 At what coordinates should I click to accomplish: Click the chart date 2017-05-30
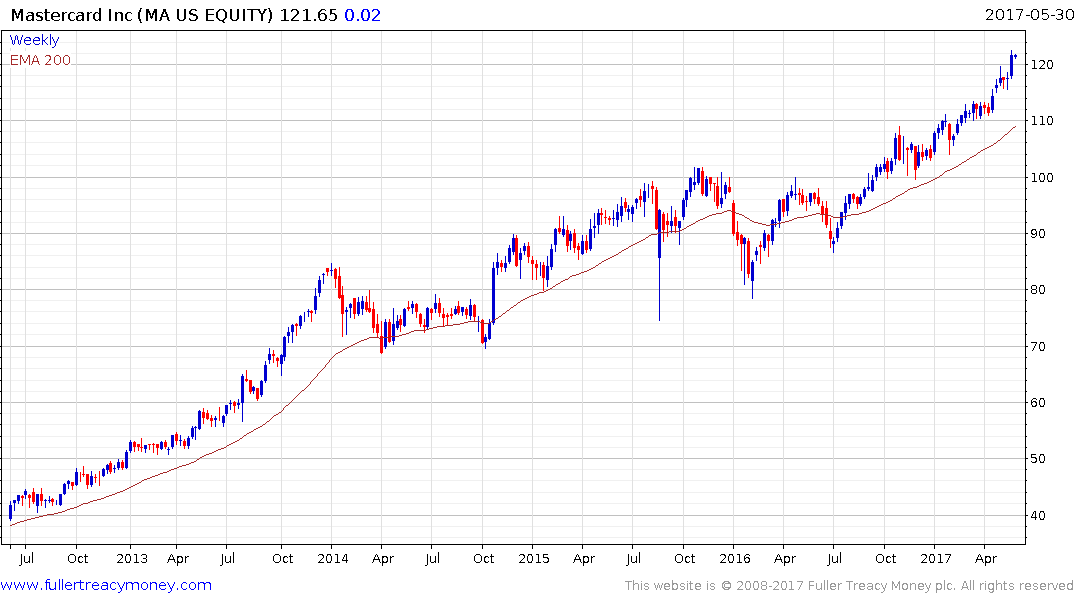point(1029,14)
